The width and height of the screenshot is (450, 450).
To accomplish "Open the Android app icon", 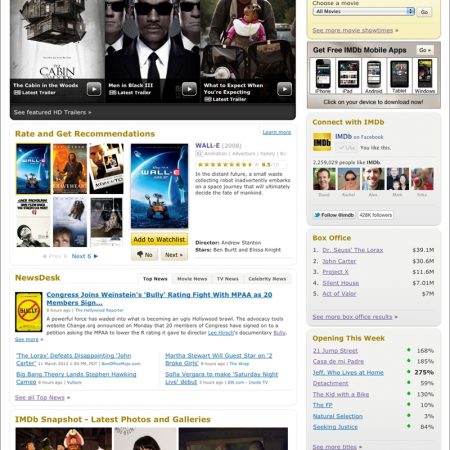I will coord(374,76).
